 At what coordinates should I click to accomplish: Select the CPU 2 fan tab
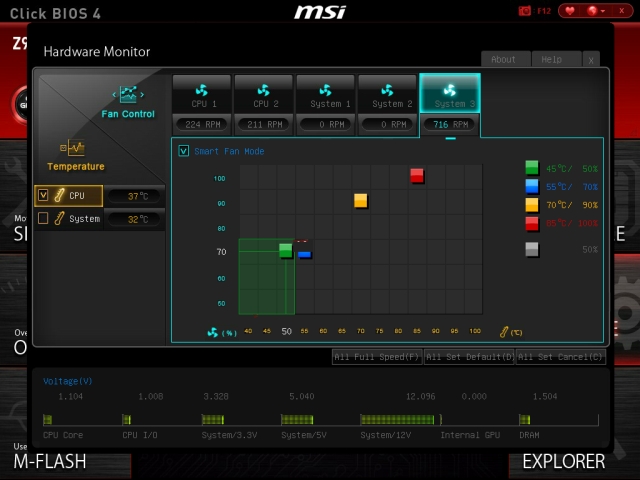(264, 94)
